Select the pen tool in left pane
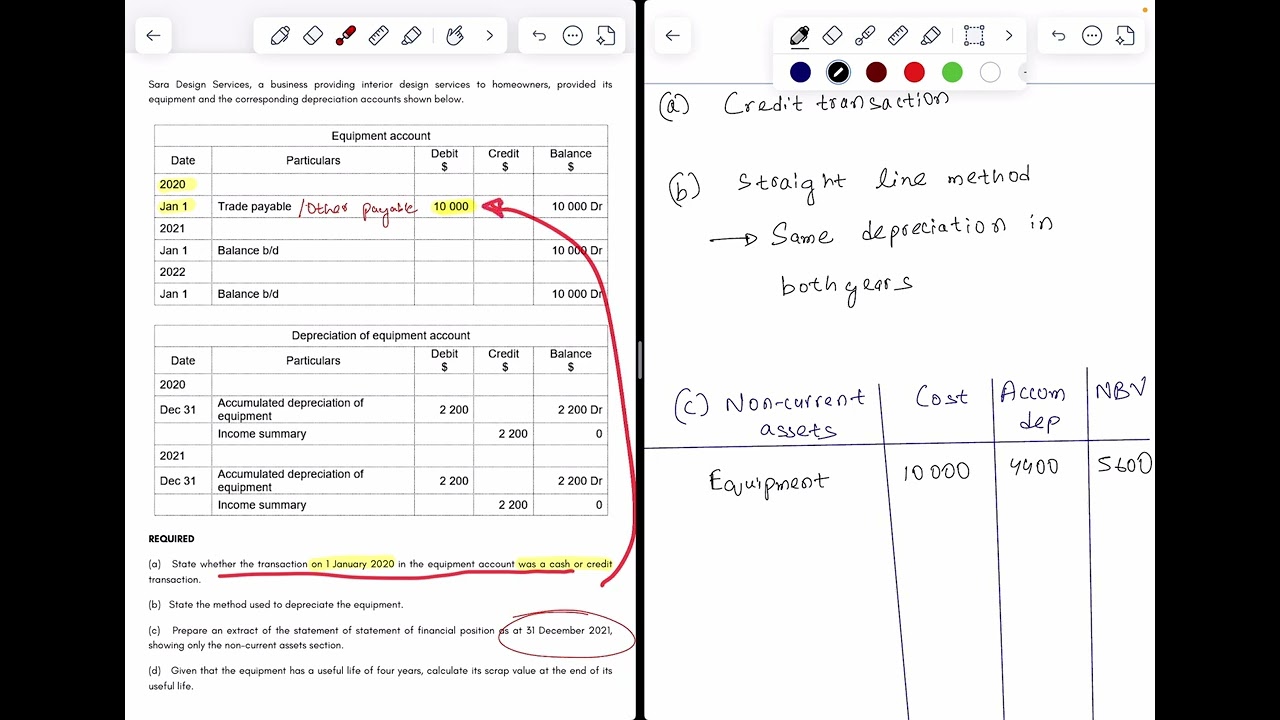 tap(280, 35)
